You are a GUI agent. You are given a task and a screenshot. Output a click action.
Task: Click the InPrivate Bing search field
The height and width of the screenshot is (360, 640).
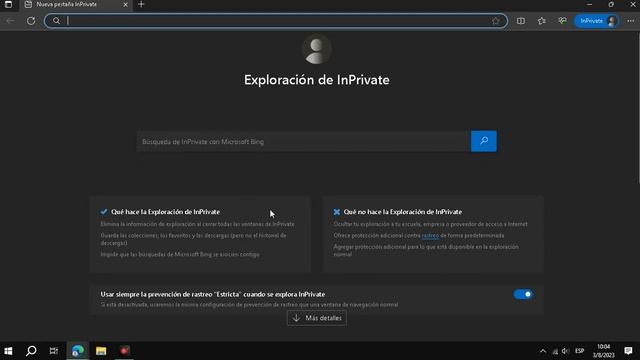point(303,142)
